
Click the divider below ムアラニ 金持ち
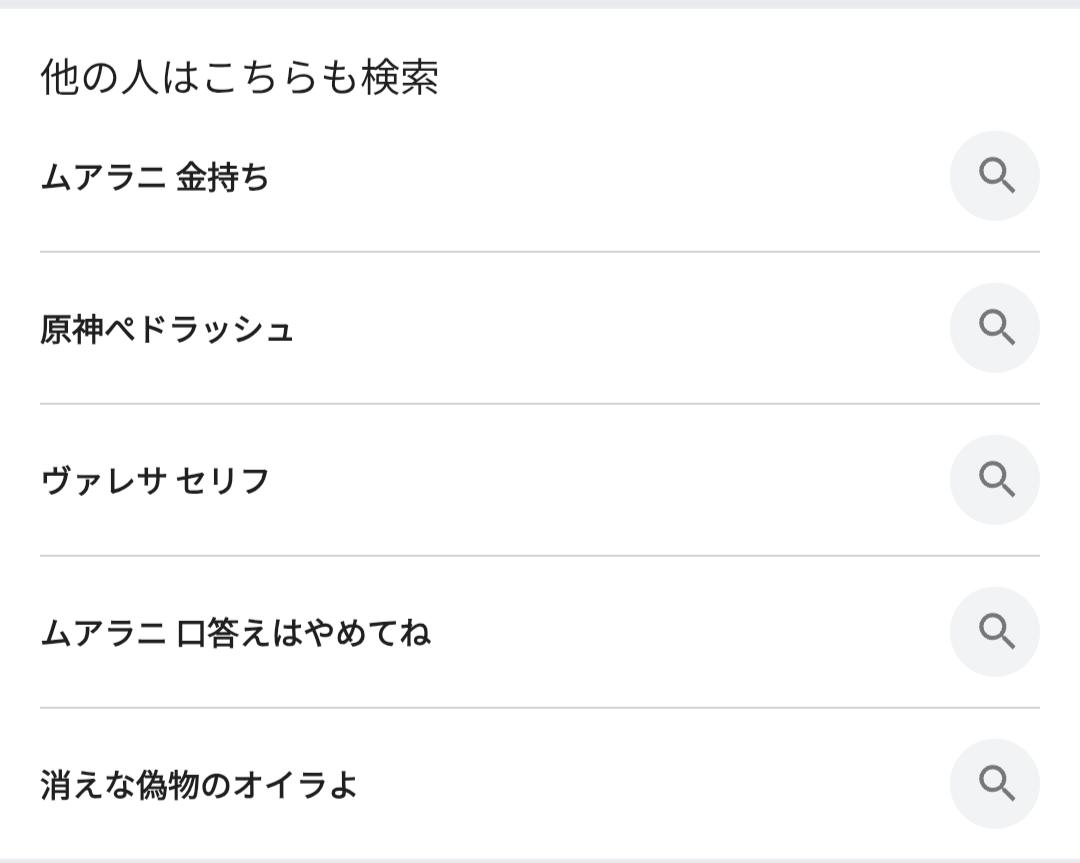click(x=540, y=252)
